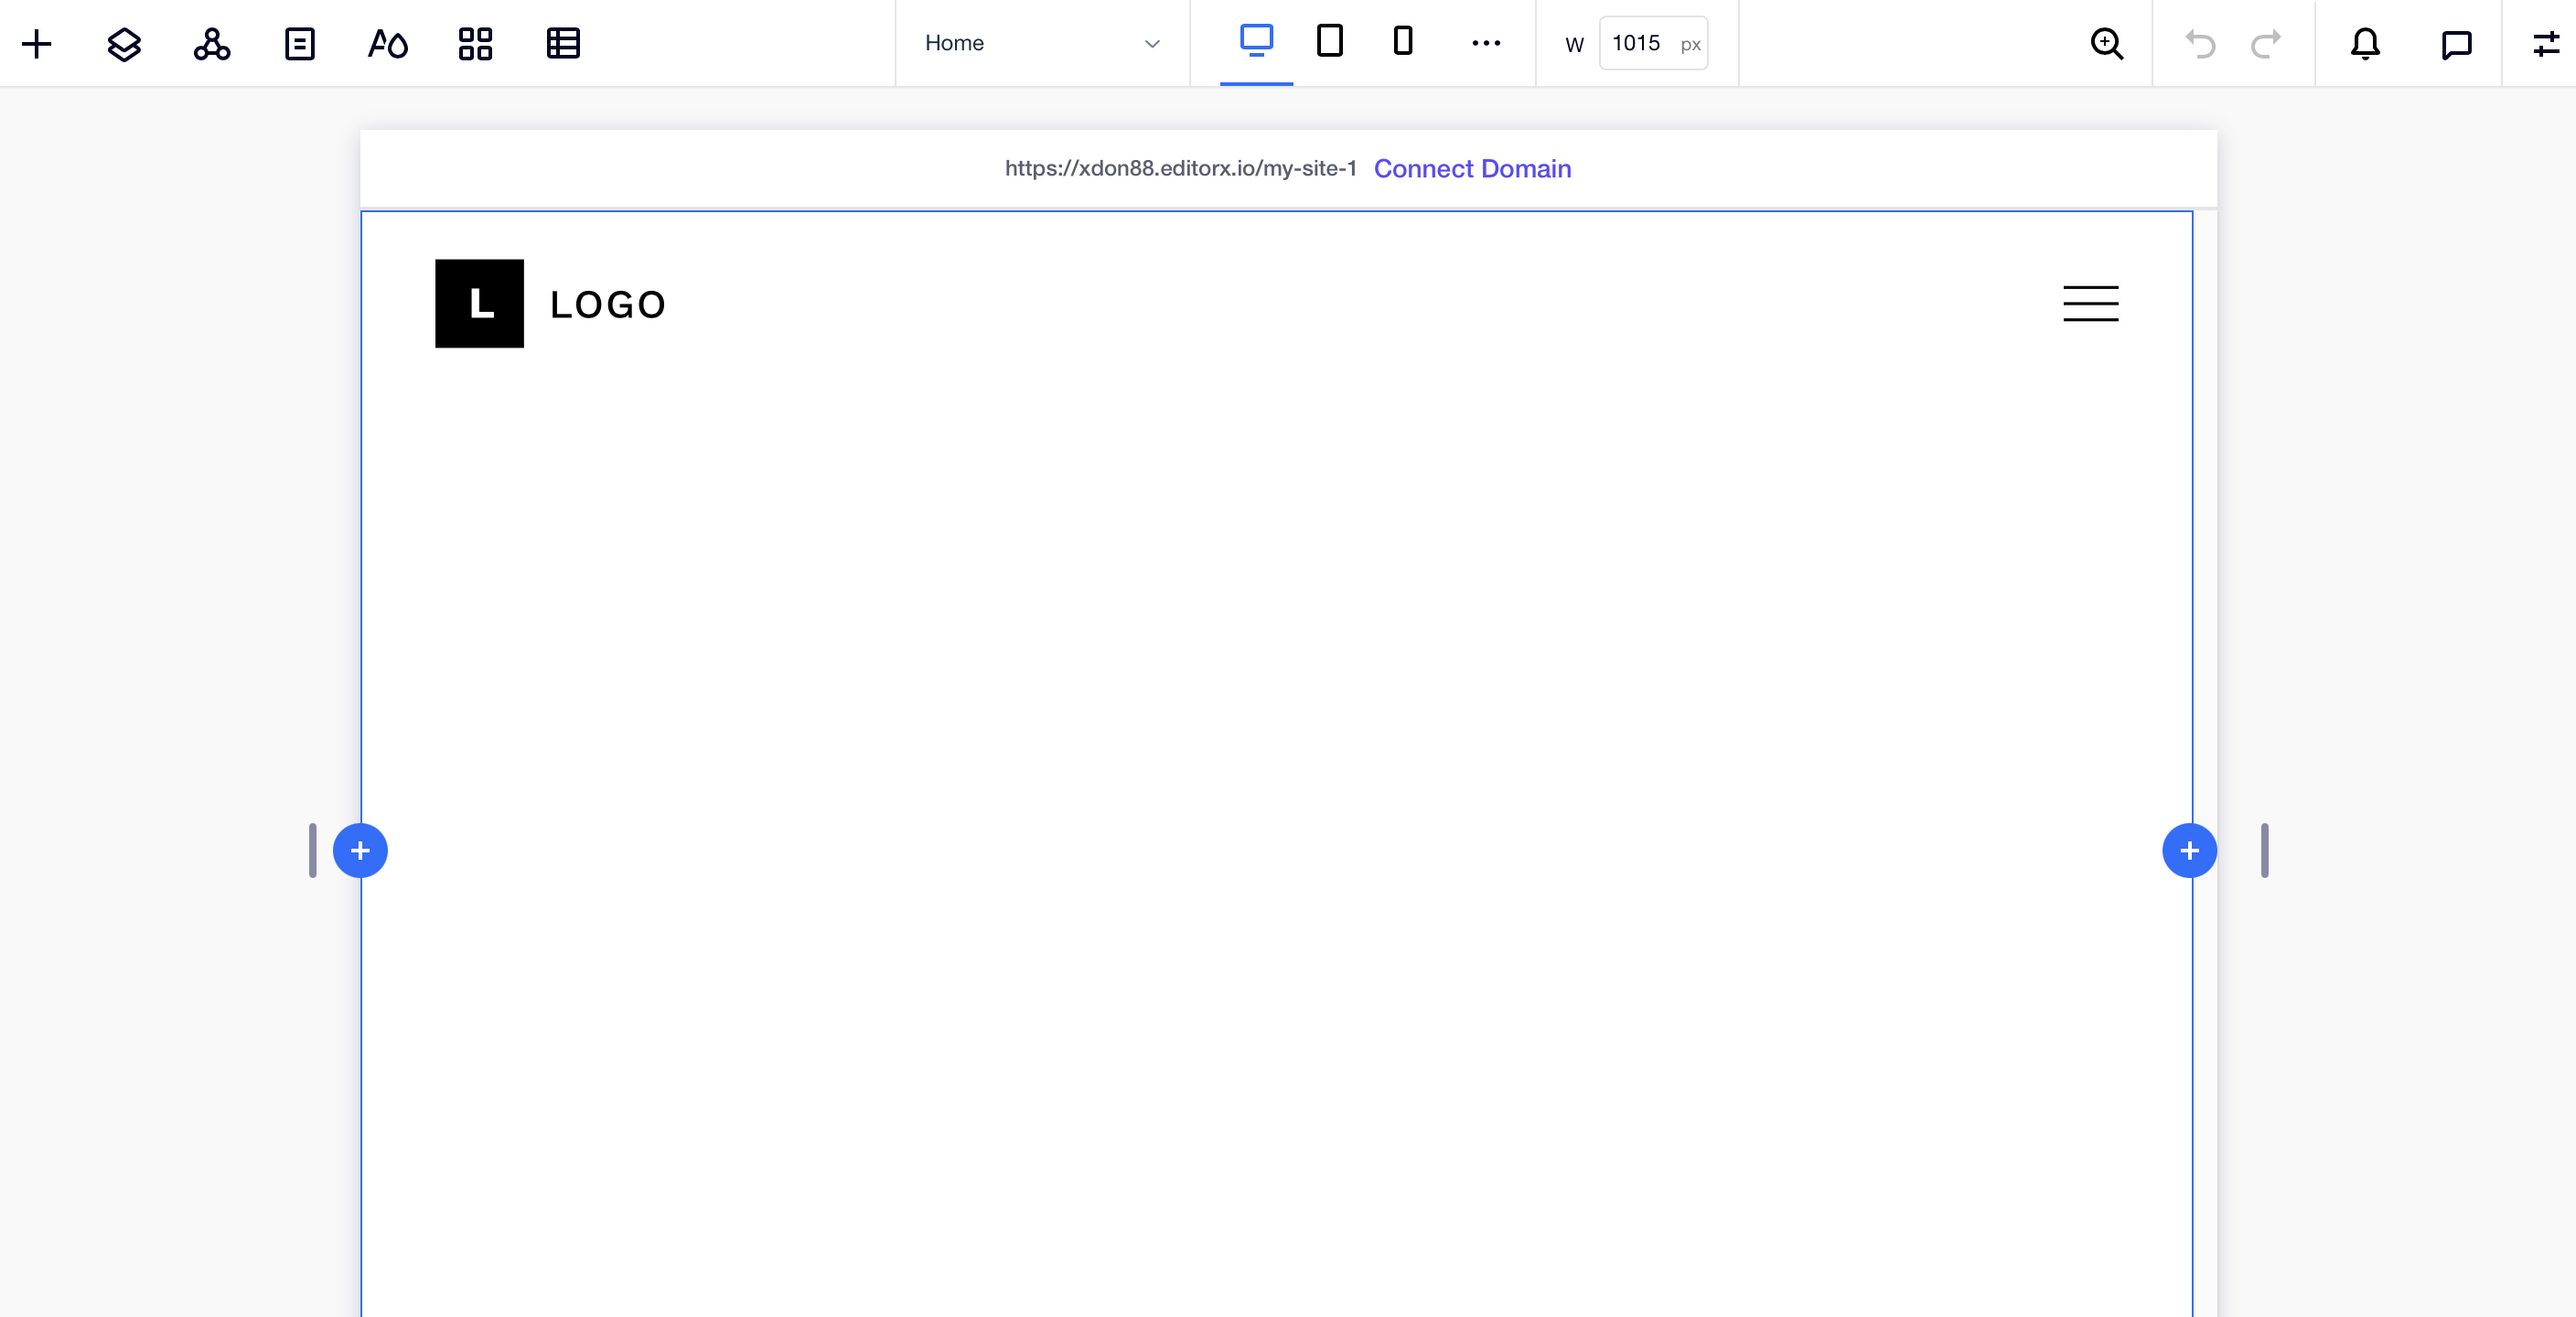Click the Add Elements plus icon
Image resolution: width=2576 pixels, height=1317 pixels.
click(x=37, y=43)
